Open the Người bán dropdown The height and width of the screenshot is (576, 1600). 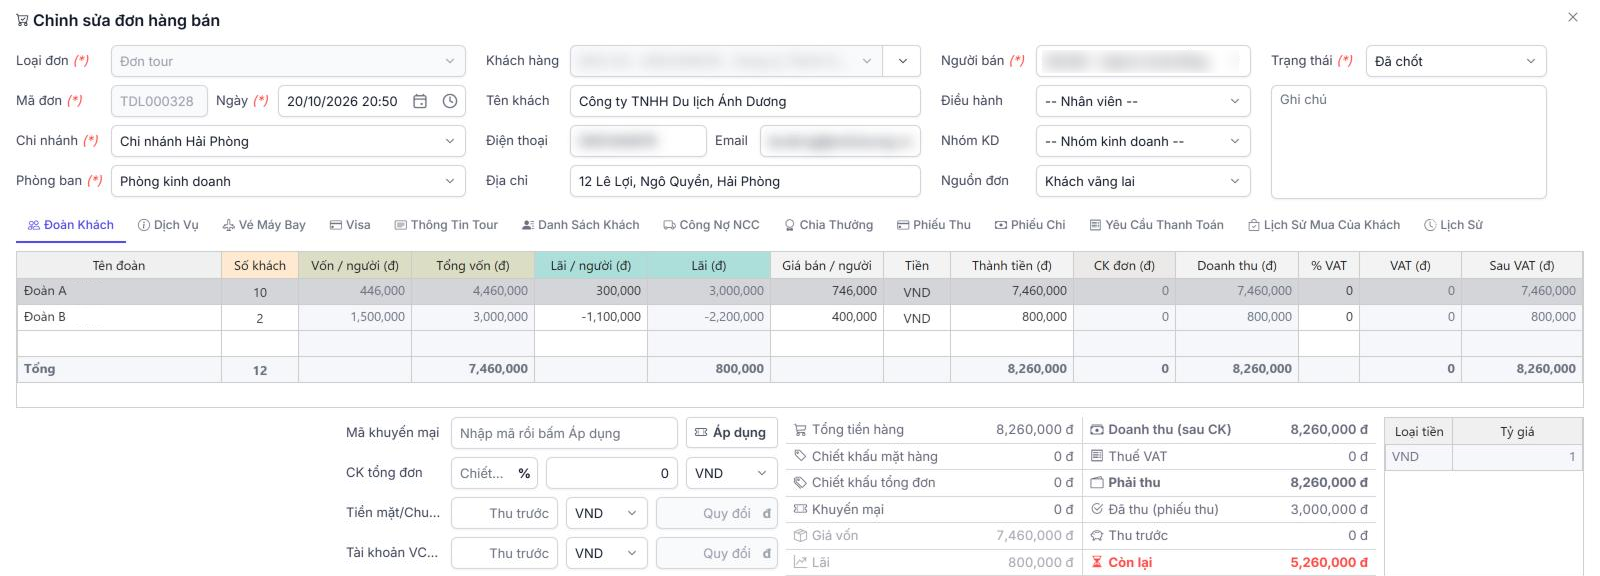(1143, 61)
